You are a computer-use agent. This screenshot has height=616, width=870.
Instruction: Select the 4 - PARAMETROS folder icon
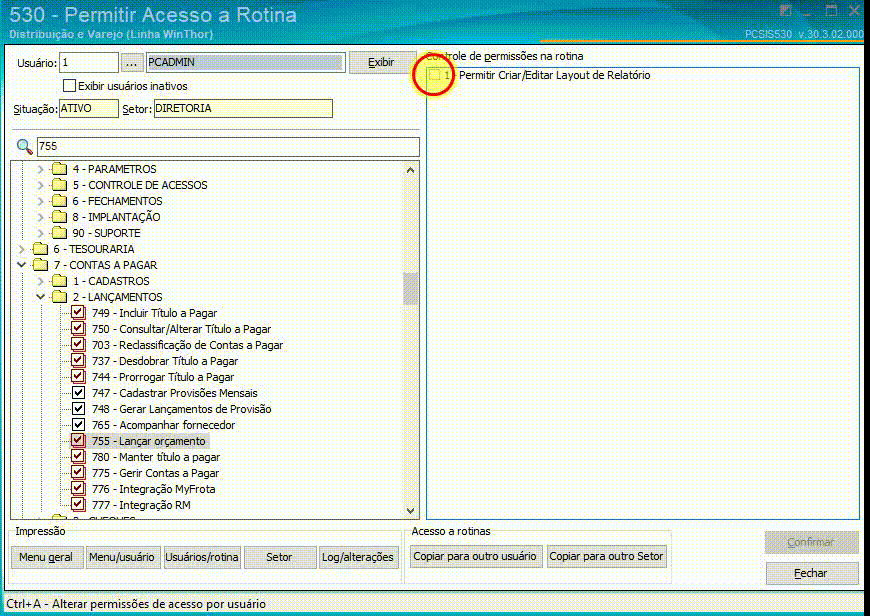click(59, 169)
